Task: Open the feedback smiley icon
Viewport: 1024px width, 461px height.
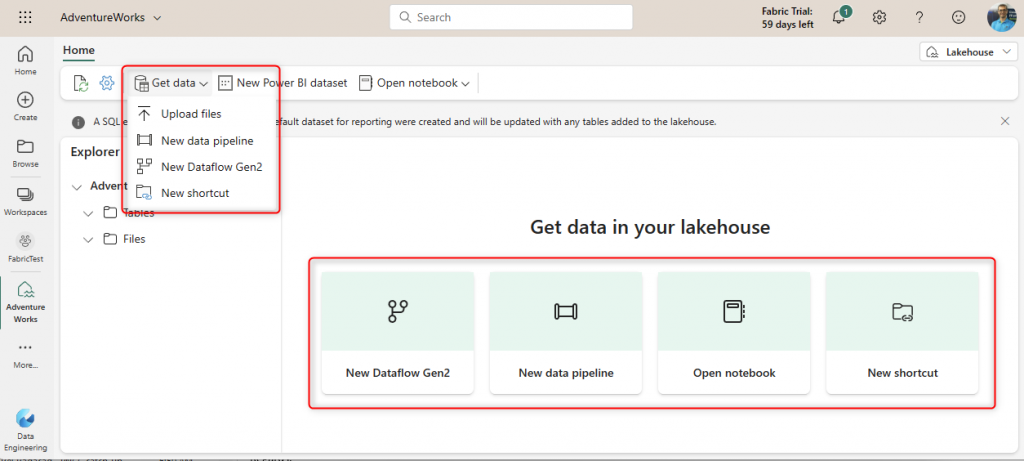Action: (959, 17)
